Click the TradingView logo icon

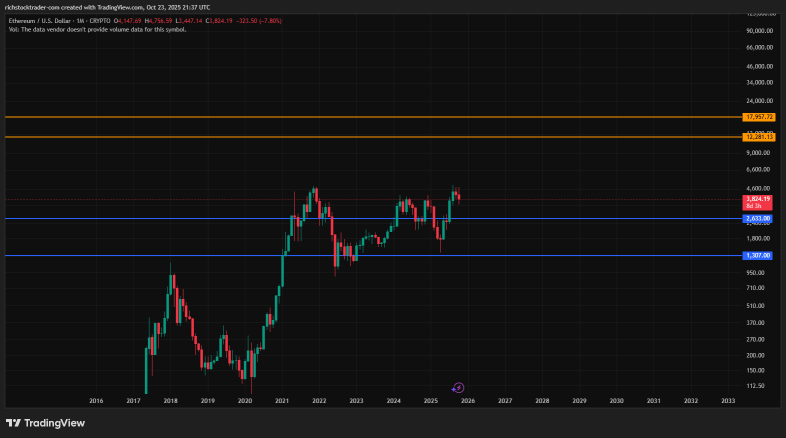(13, 423)
